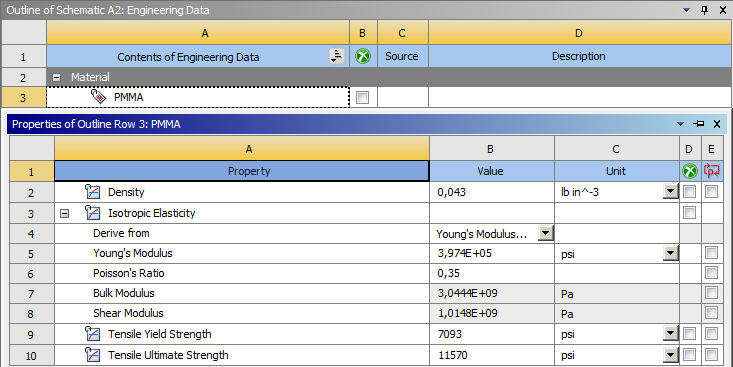
Task: Click the red parameterize icon in column E header
Action: [x=711, y=171]
